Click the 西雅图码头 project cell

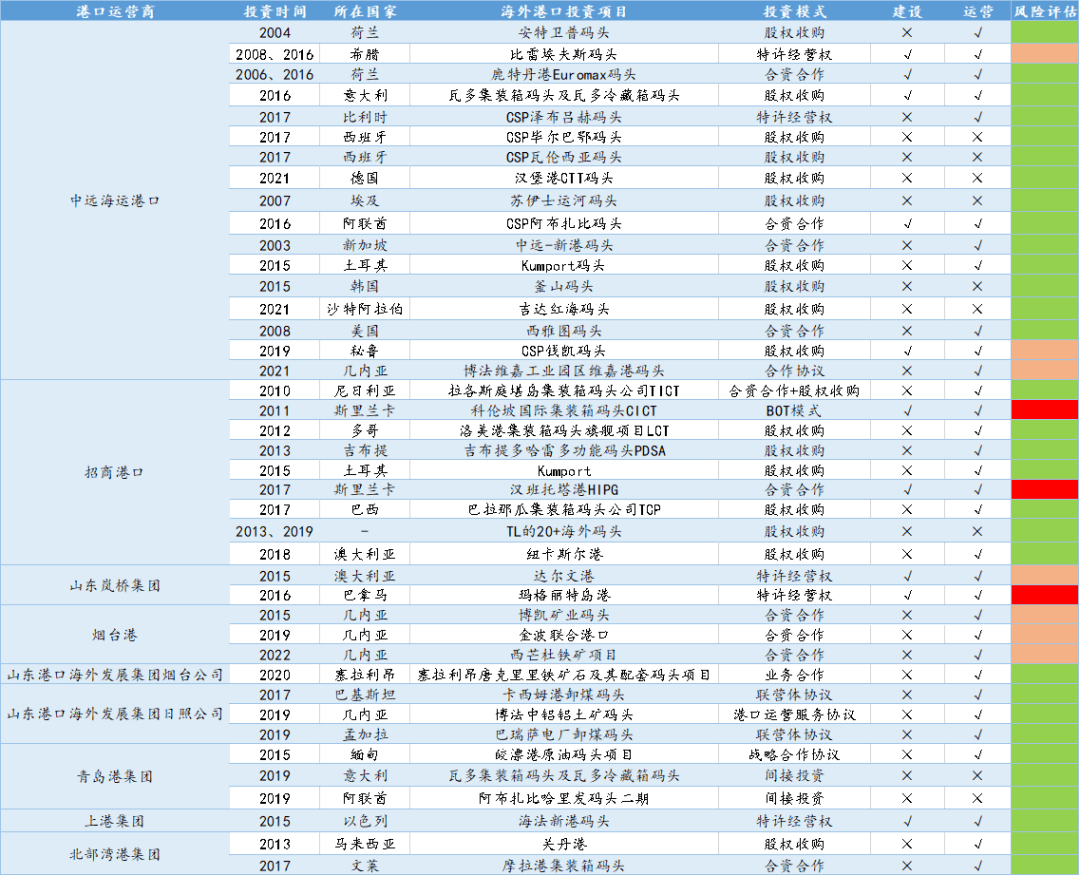click(564, 331)
